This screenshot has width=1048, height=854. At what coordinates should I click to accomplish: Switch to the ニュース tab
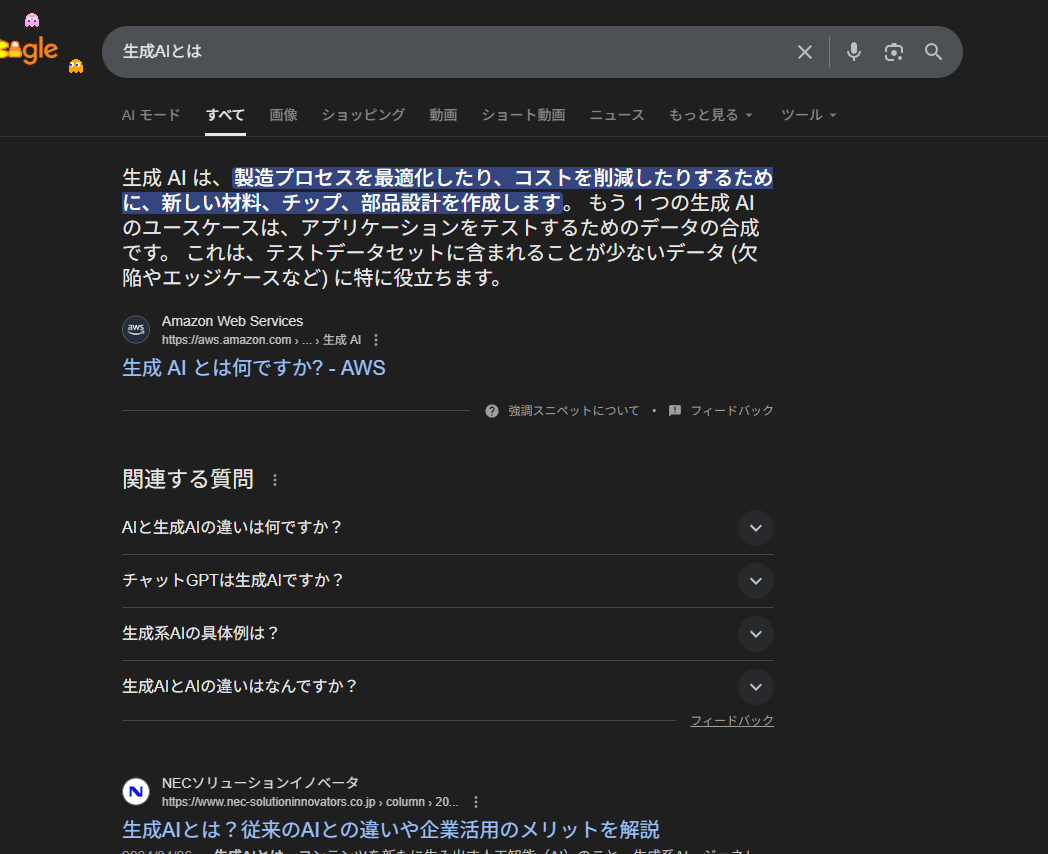click(617, 115)
